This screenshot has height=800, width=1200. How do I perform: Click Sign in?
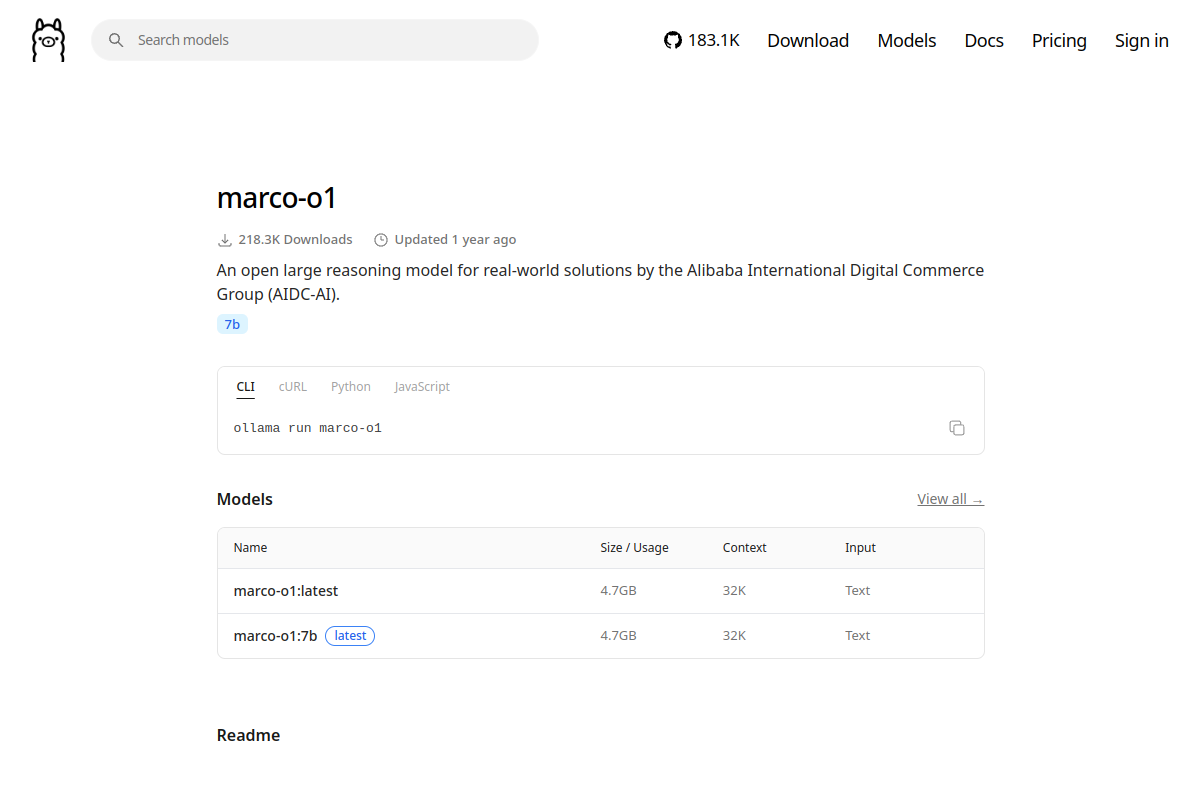coord(1142,40)
